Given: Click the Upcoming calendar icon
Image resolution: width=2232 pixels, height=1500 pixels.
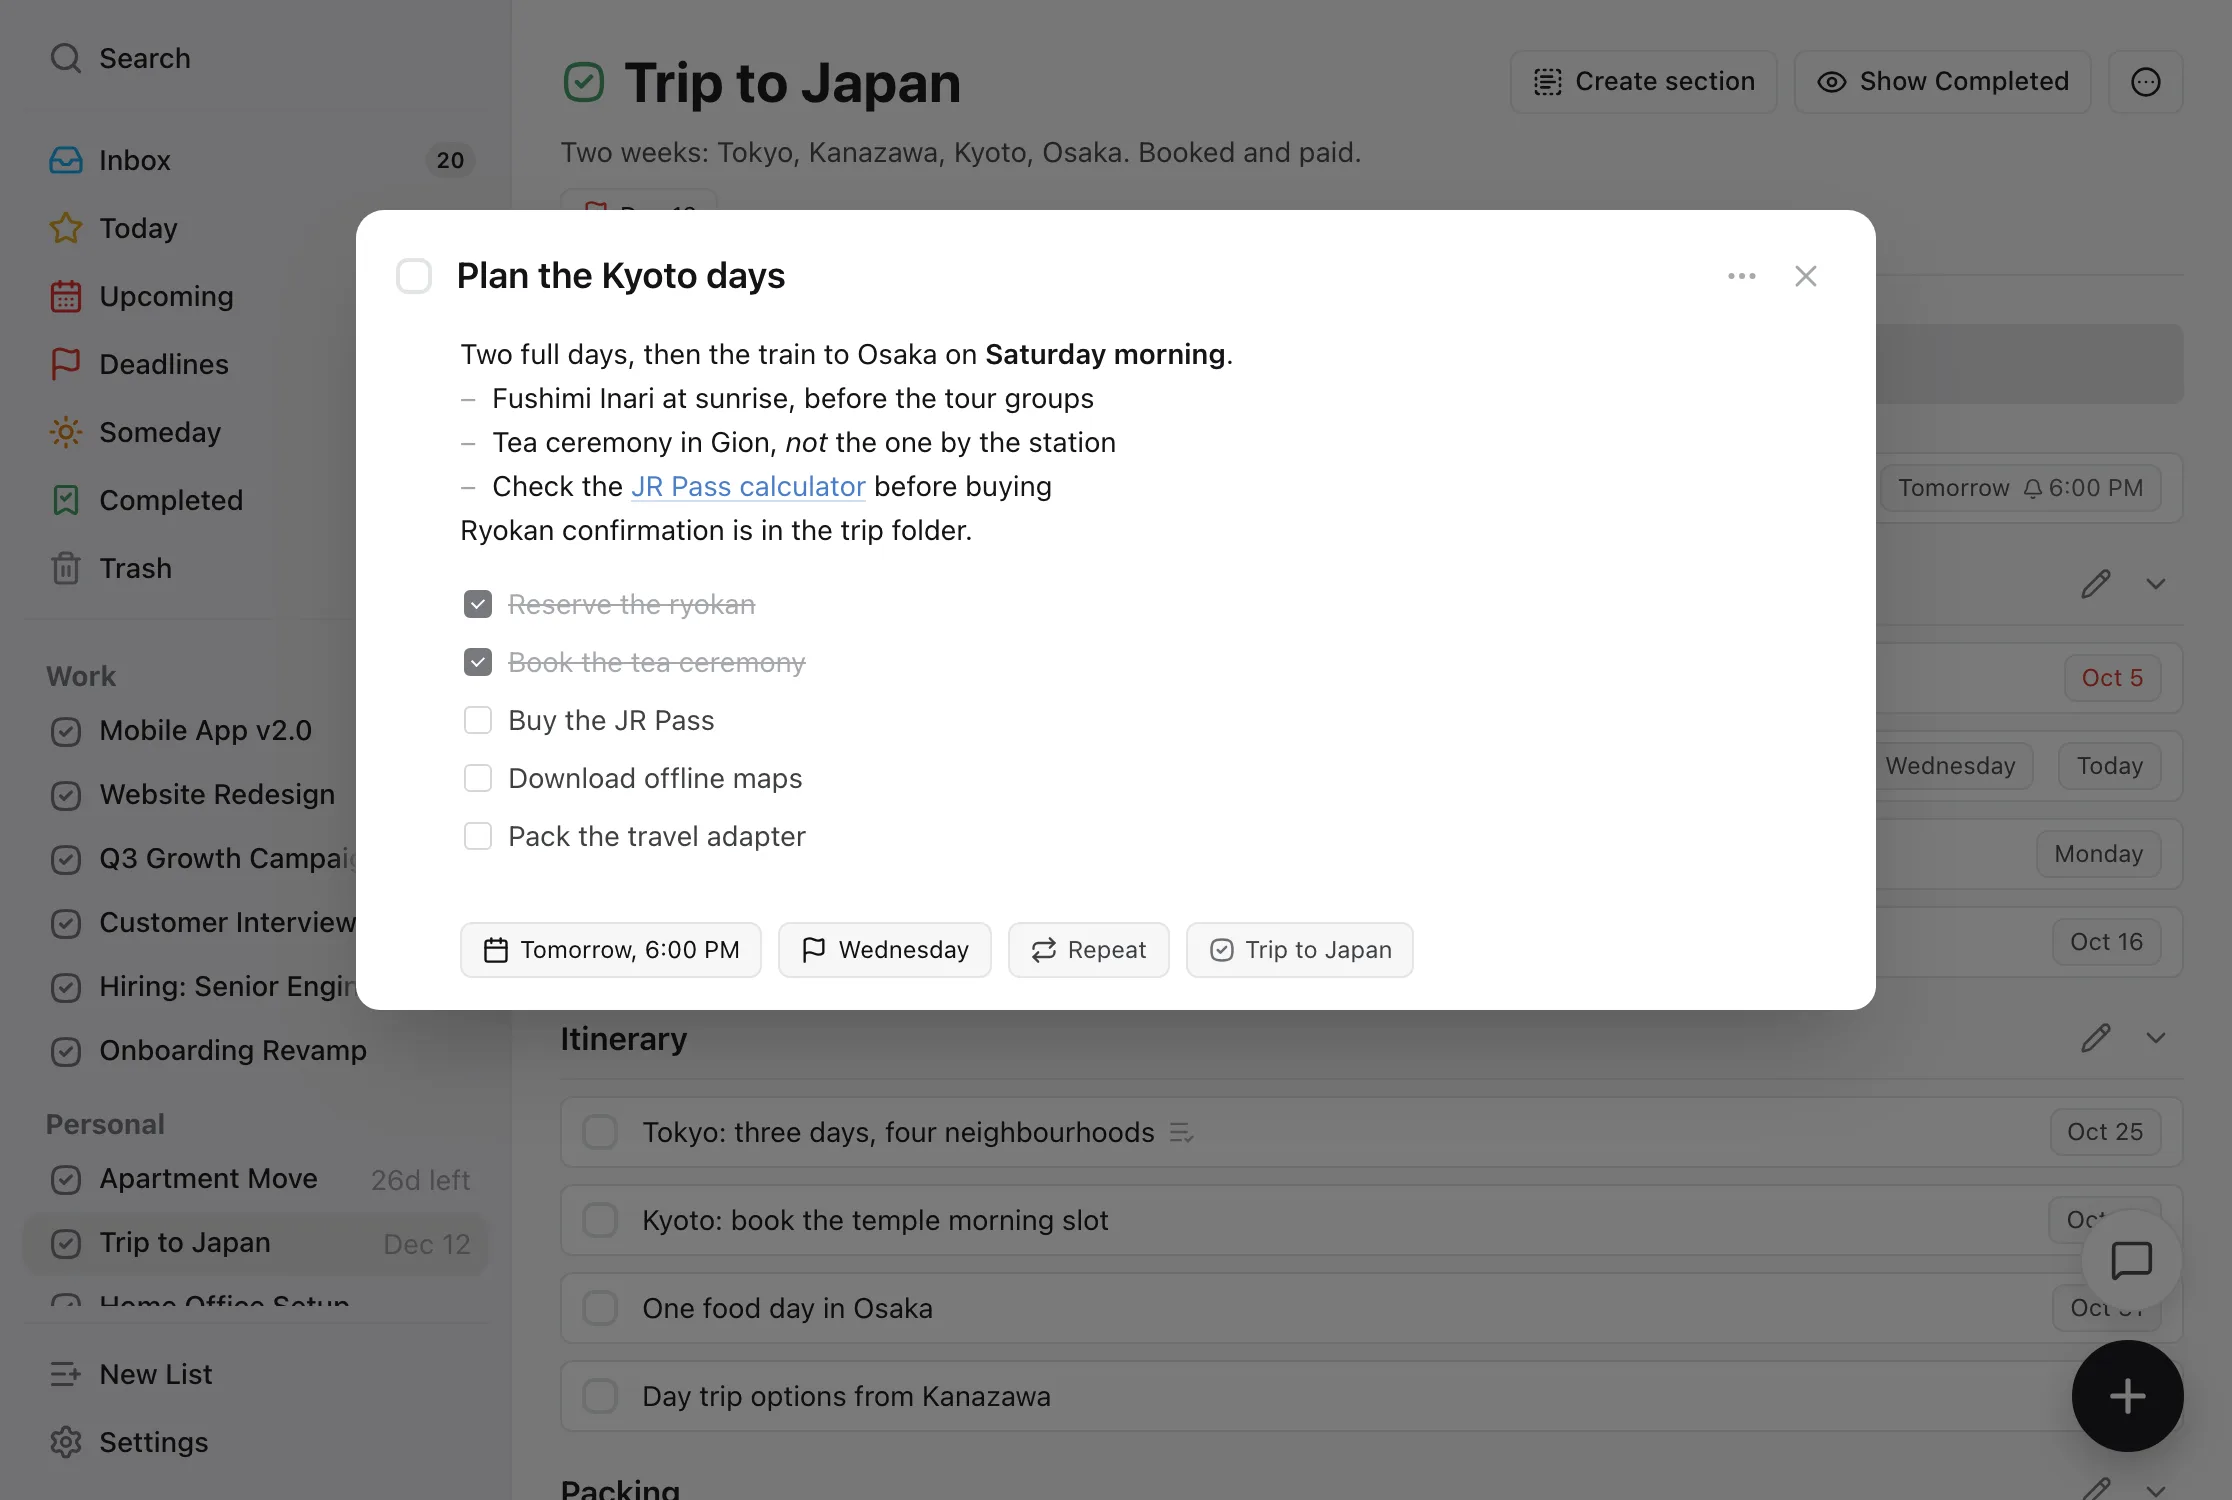Looking at the screenshot, I should click(x=65, y=296).
